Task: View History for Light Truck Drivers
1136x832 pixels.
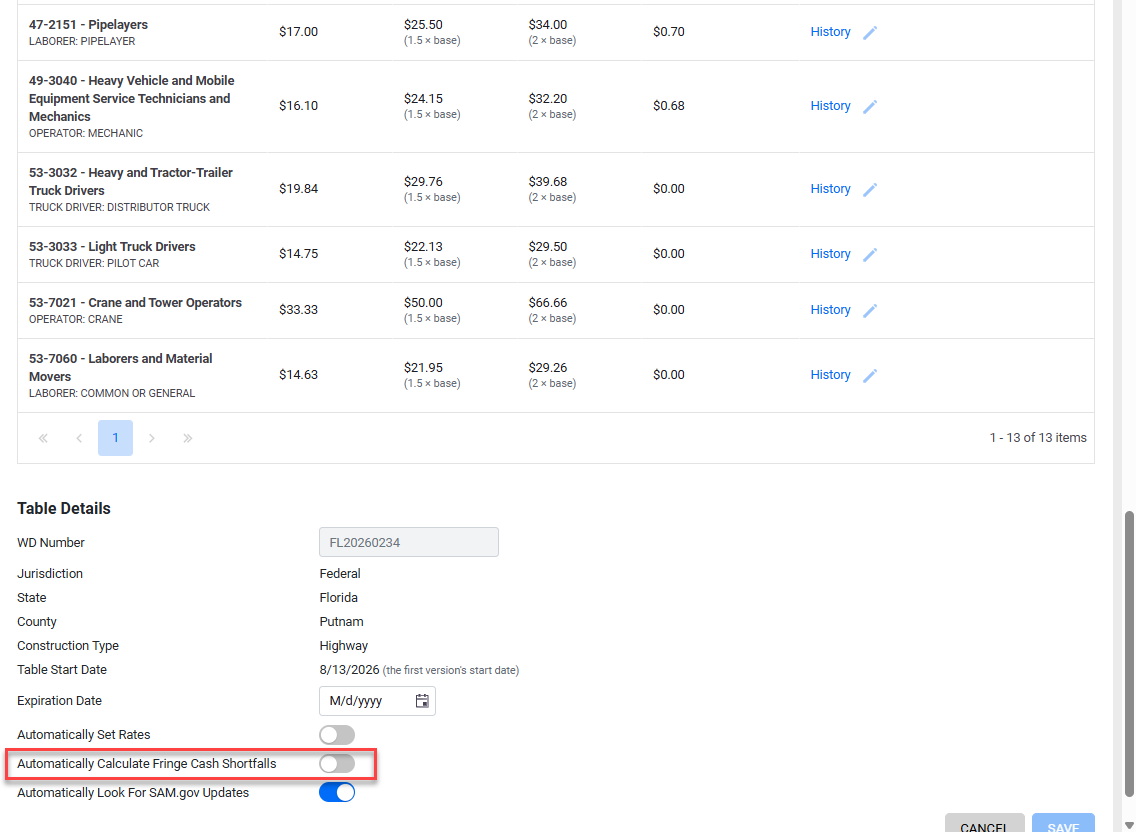Action: tap(830, 254)
